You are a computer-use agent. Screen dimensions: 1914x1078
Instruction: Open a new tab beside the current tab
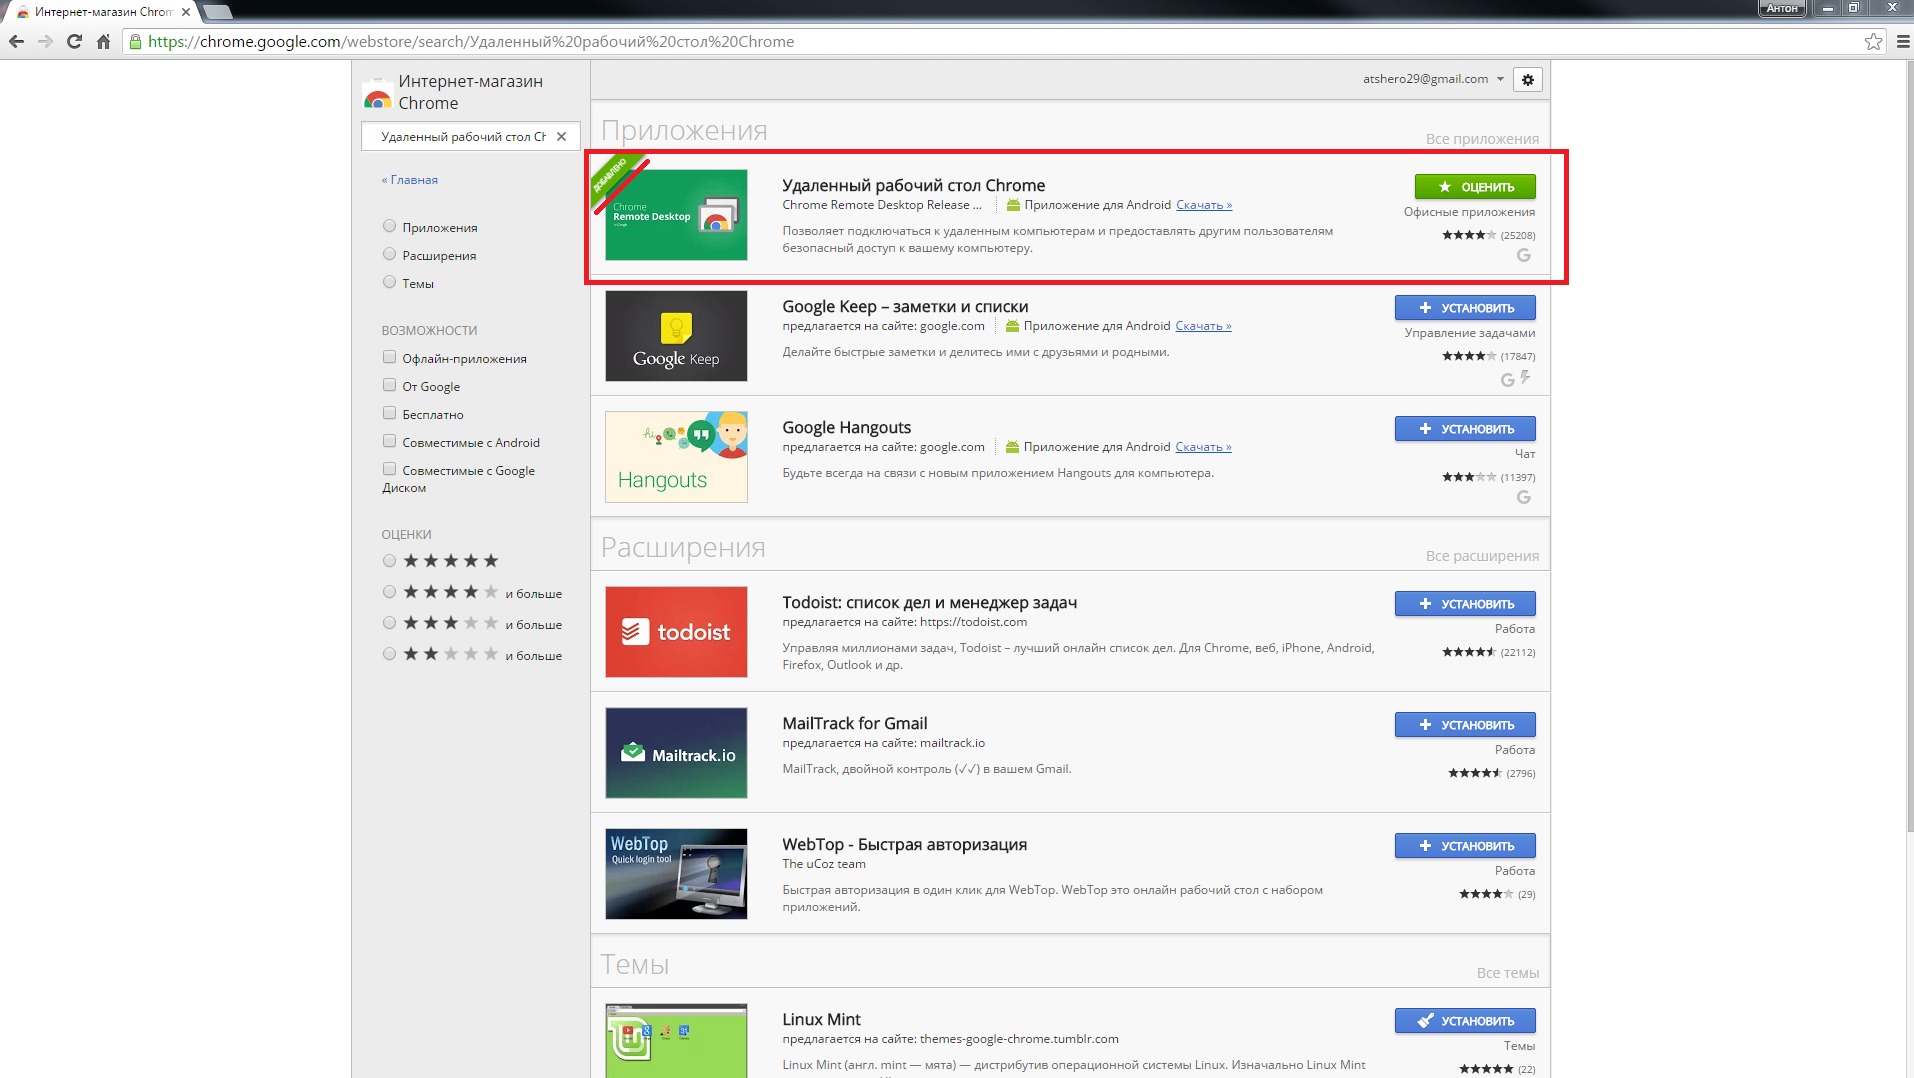coord(217,12)
